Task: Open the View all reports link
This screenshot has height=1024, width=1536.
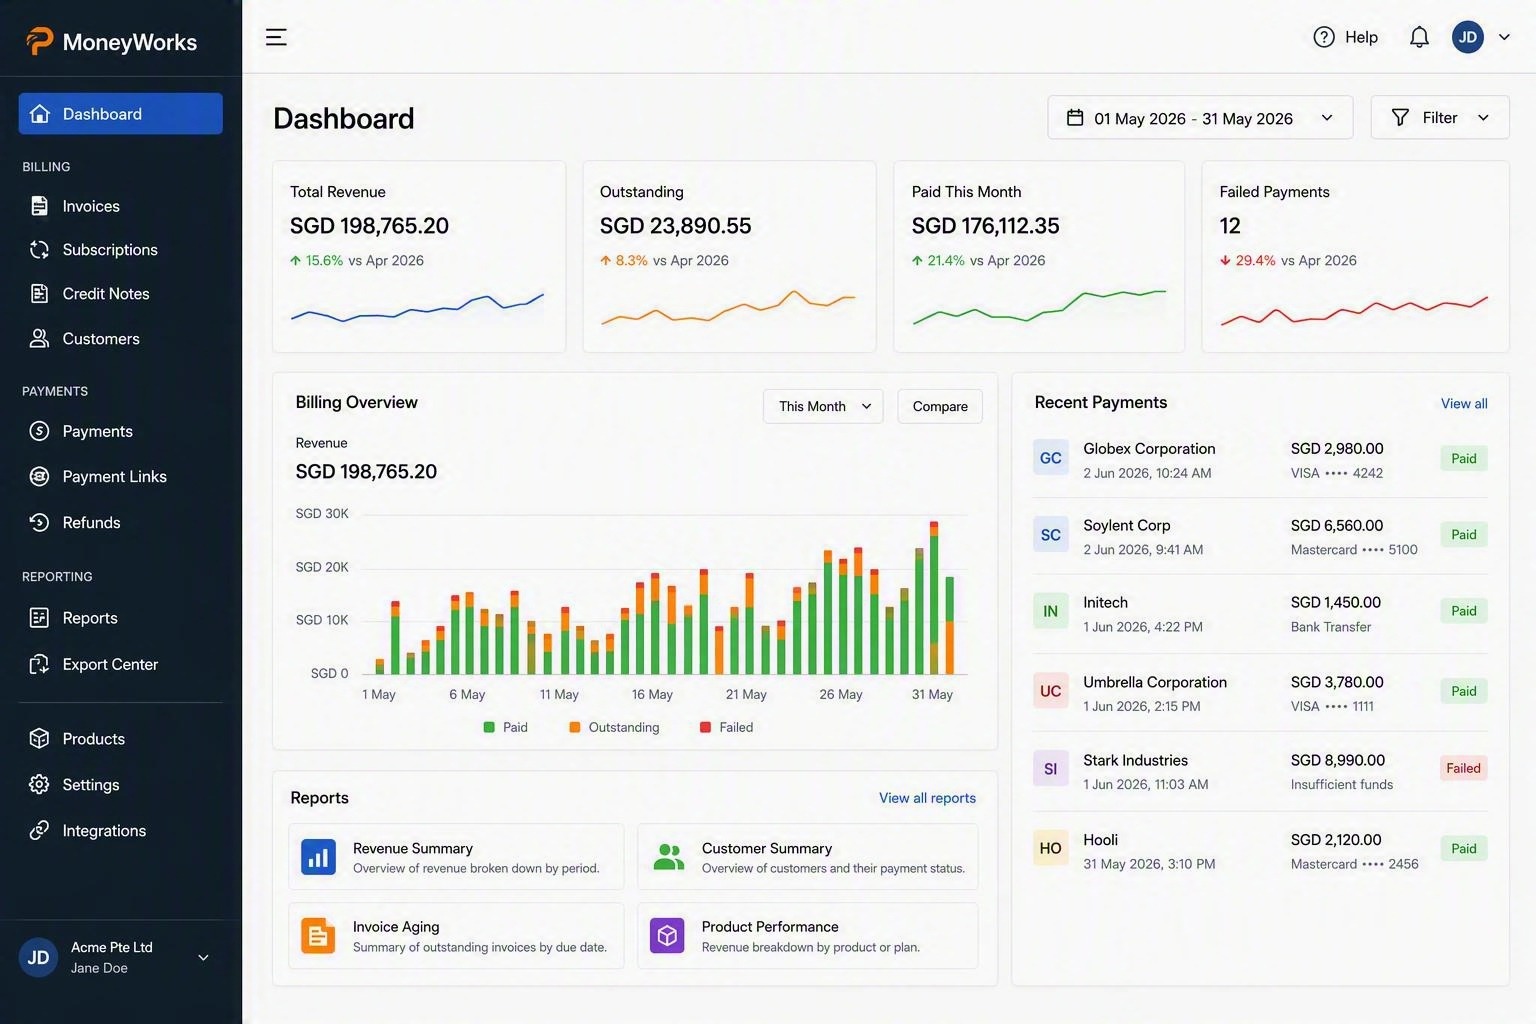Action: (x=927, y=798)
